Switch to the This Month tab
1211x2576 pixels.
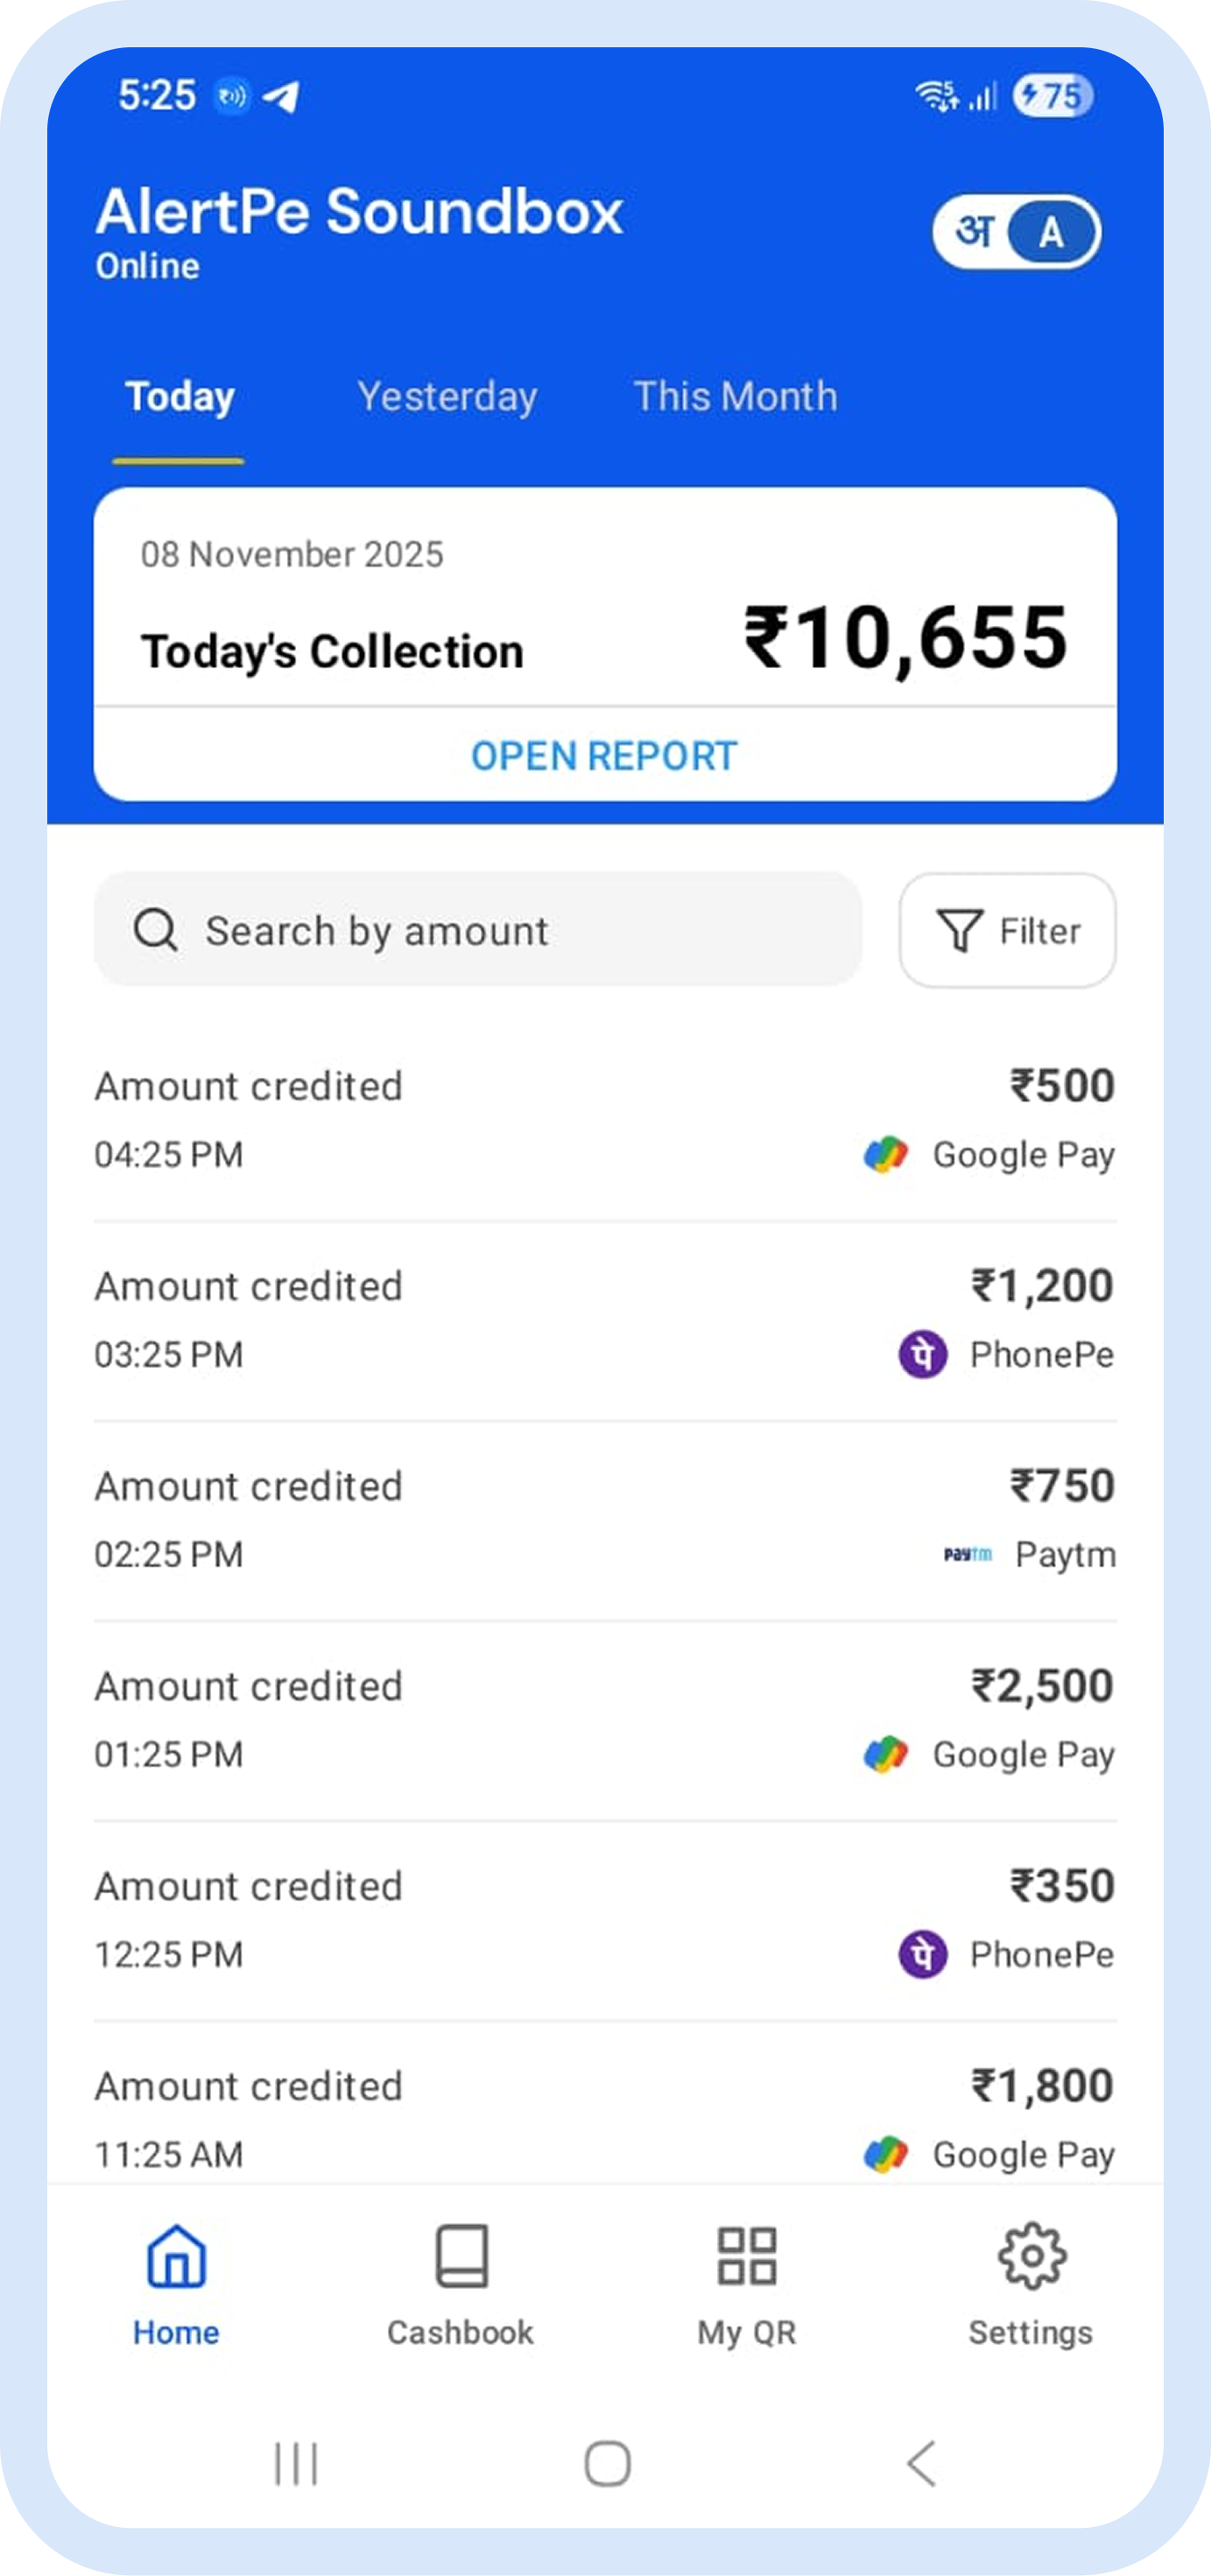(735, 397)
